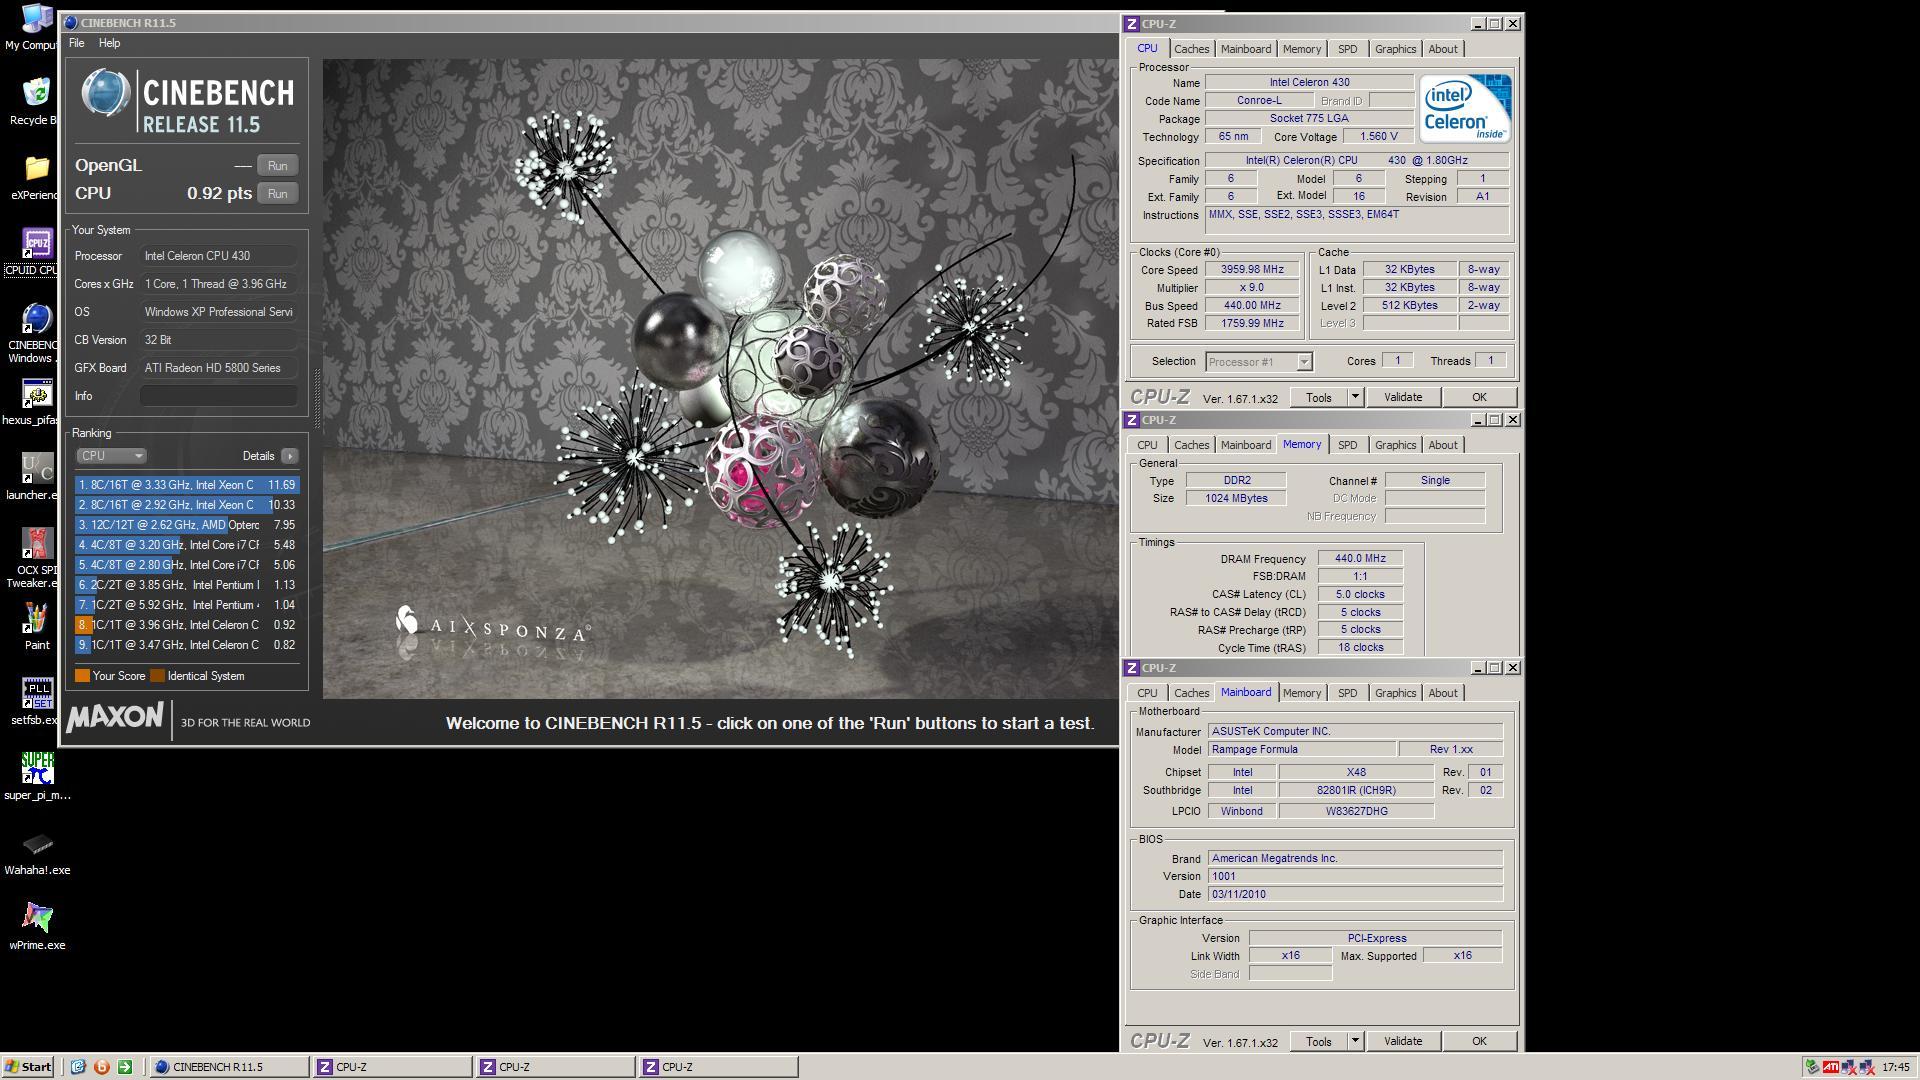Select the Paint desktop shortcut
Screen dimensions: 1920x1080
click(37, 627)
